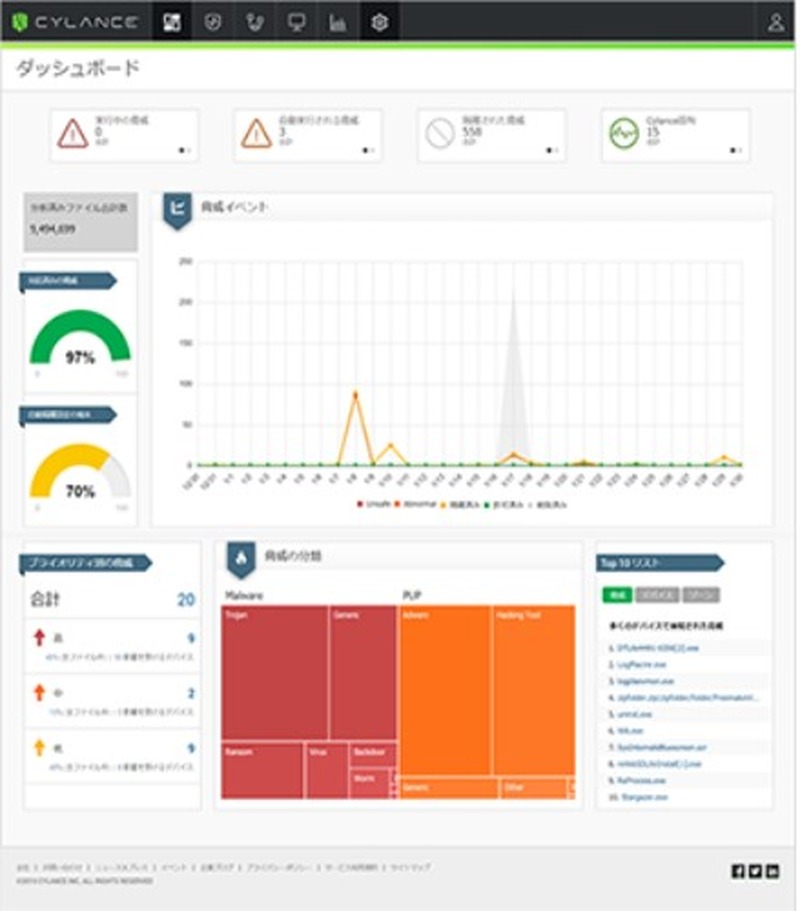Open the high priority threats row
This screenshot has height=911, width=800.
(x=112, y=642)
